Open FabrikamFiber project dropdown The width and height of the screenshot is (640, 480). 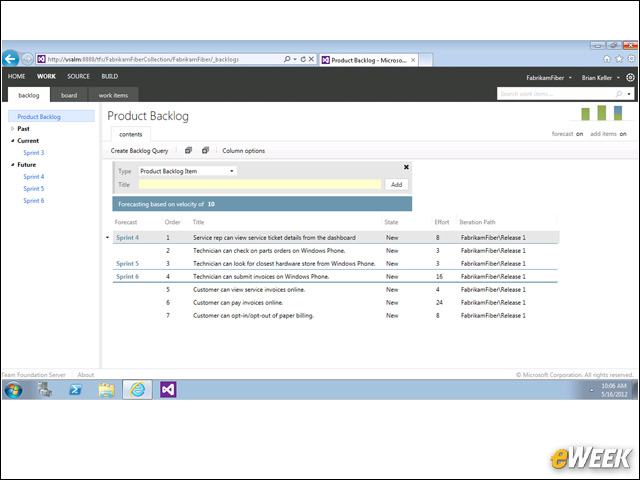tap(549, 78)
